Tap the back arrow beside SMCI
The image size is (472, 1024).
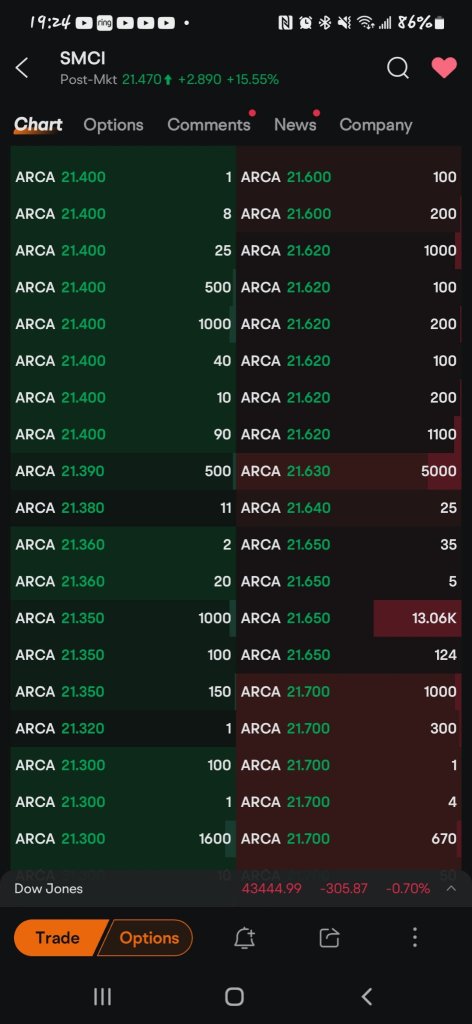coord(22,67)
